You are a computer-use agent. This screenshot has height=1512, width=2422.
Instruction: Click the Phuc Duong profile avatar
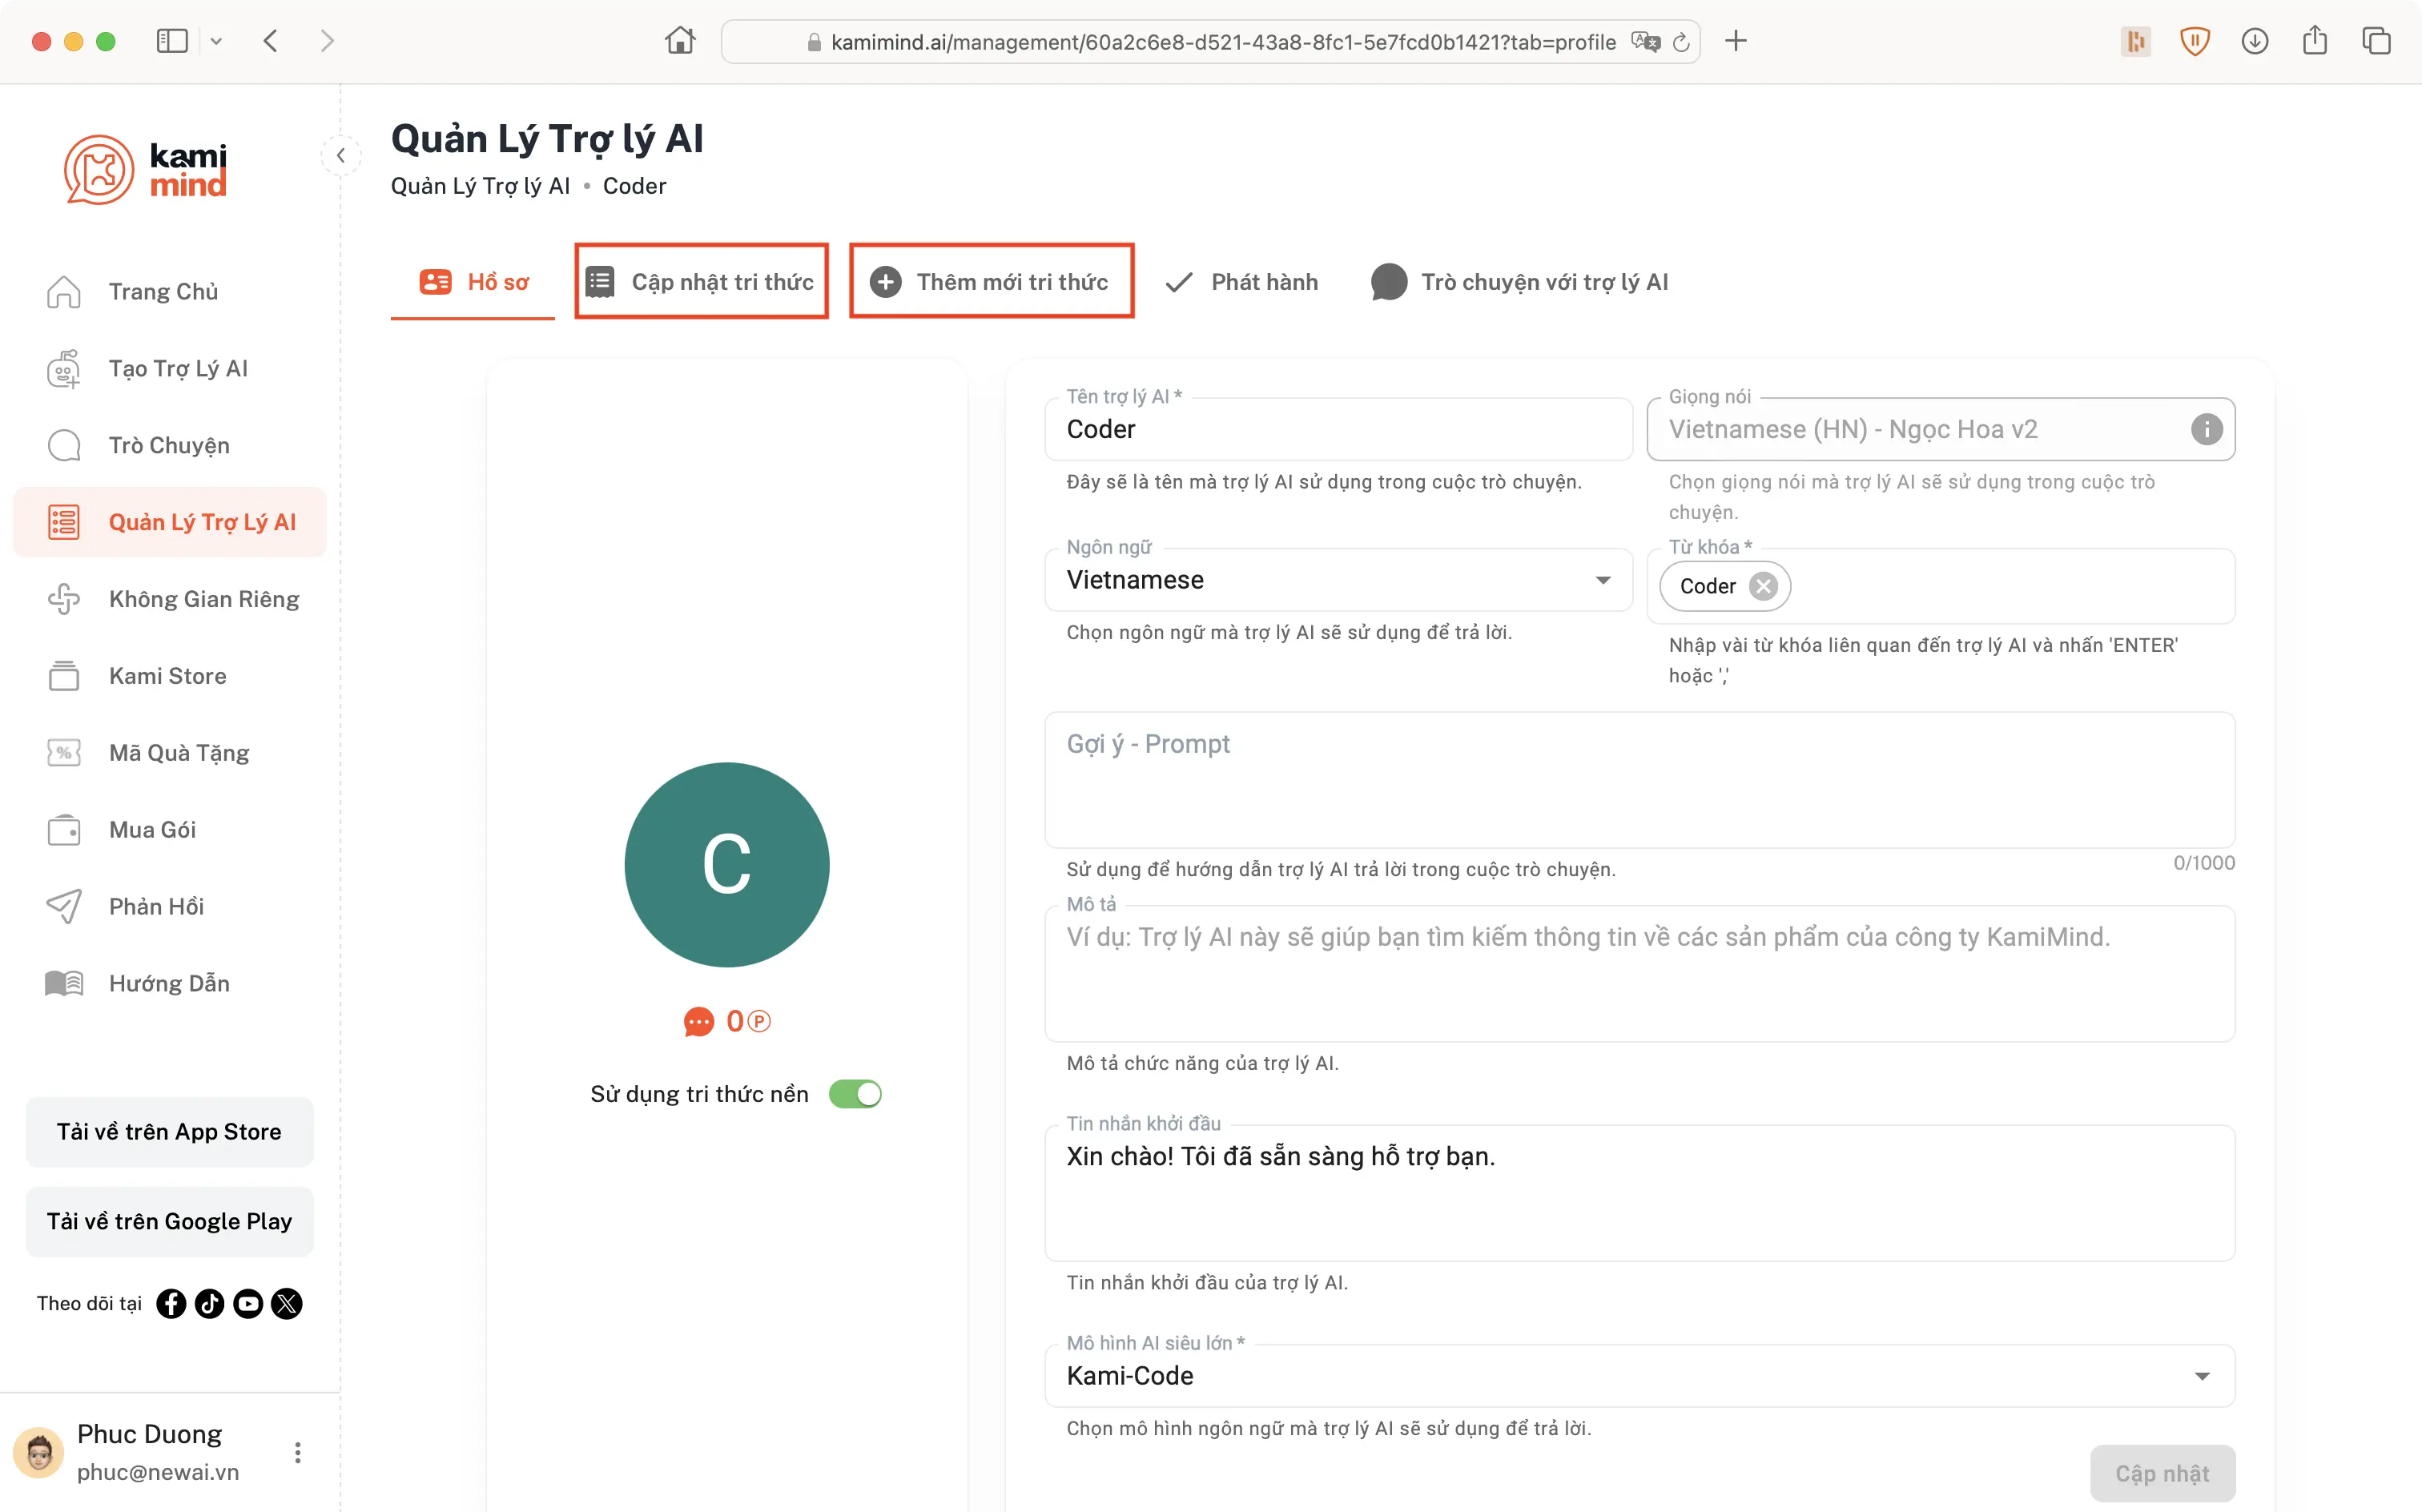tap(39, 1453)
